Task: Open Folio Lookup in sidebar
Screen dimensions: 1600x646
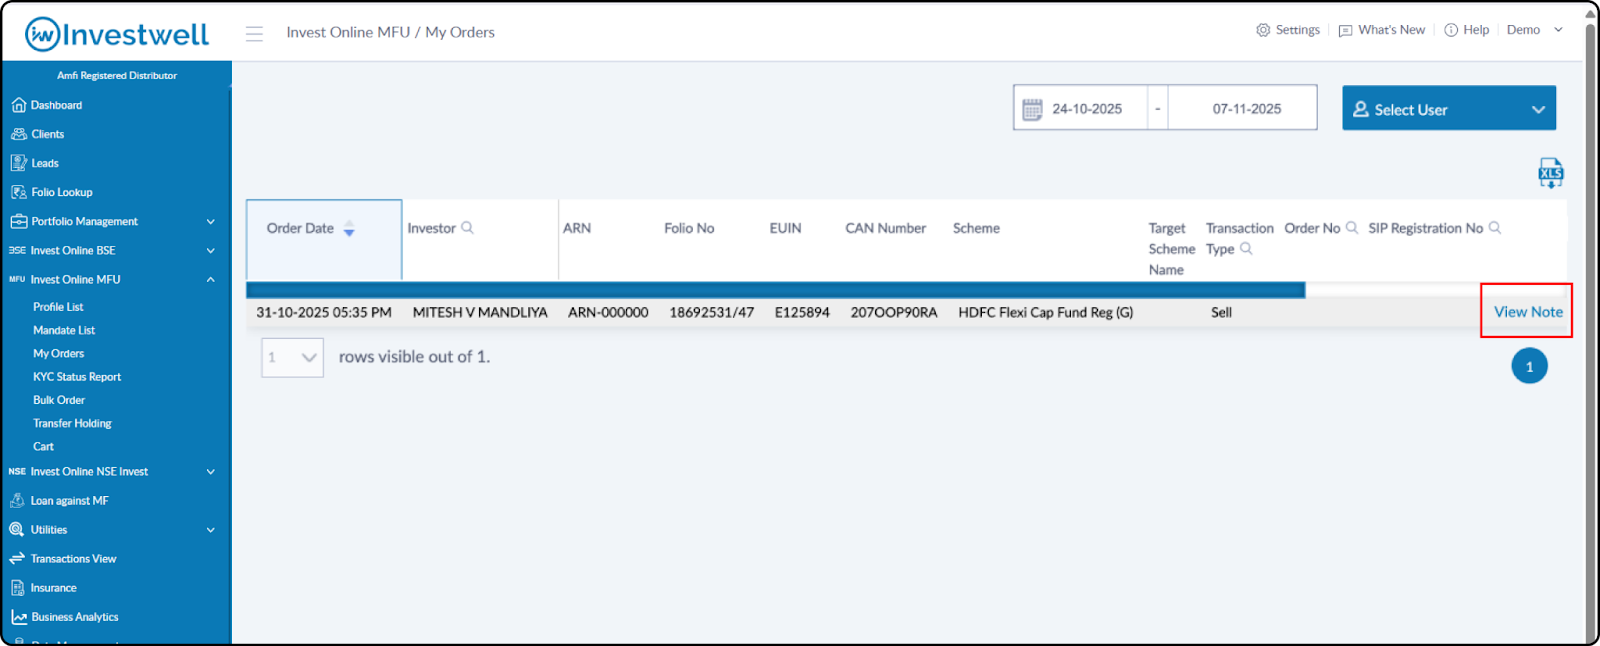Action: tap(61, 192)
